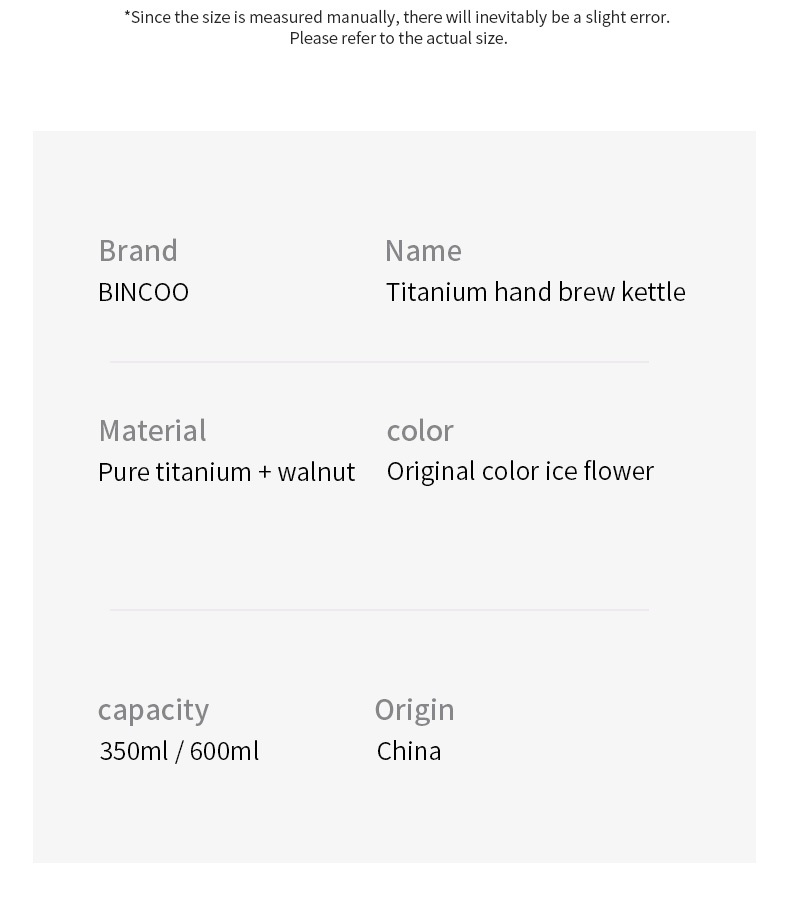Click the divider line above capacity row

[x=379, y=609]
